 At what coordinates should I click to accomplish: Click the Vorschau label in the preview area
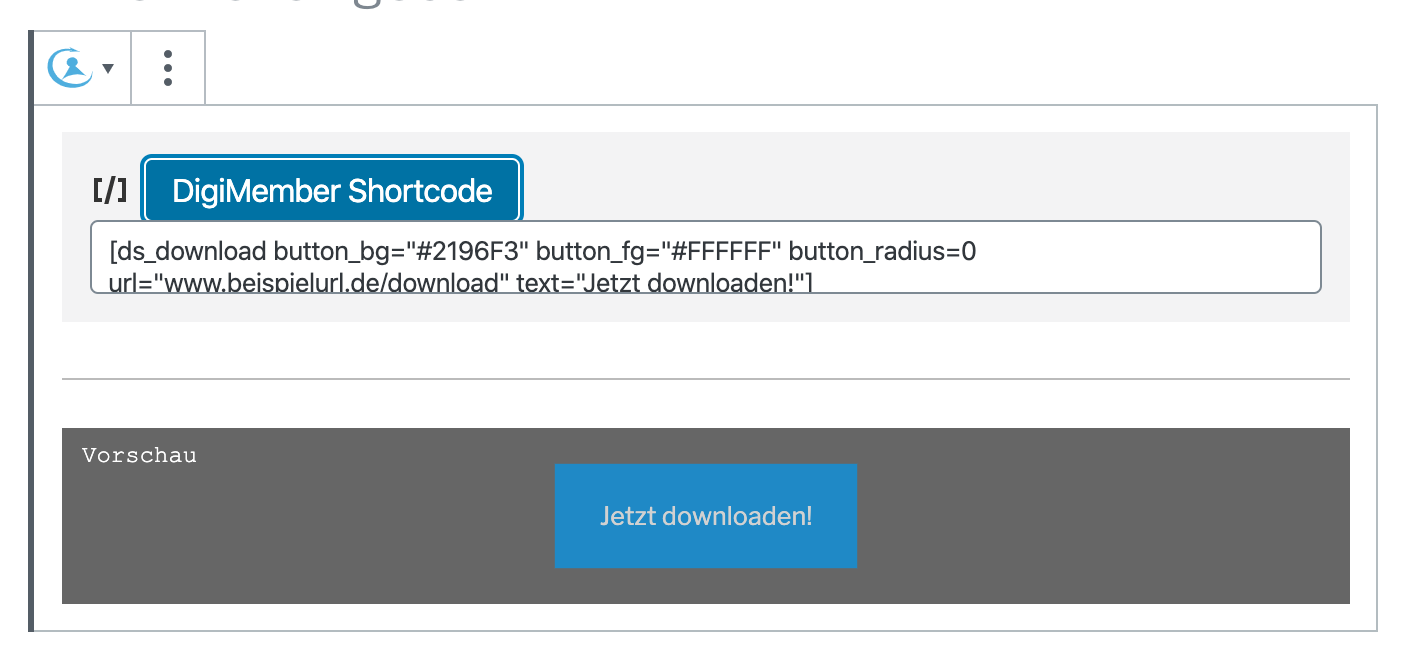pos(138,454)
